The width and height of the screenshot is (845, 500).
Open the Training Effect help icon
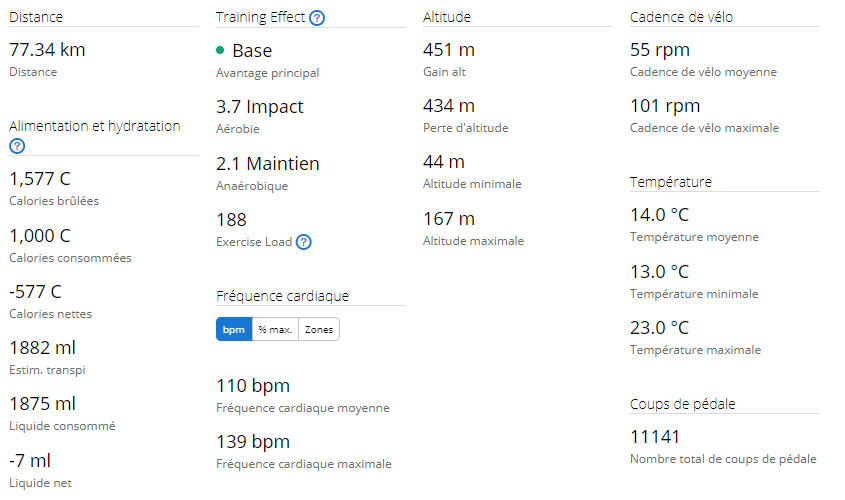point(317,18)
